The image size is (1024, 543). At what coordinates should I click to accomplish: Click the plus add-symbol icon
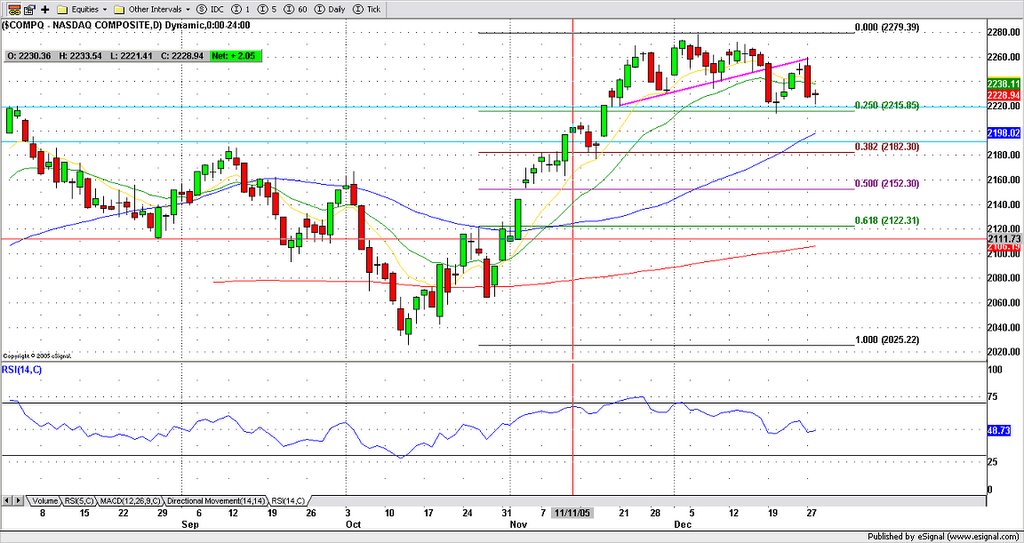tap(45, 9)
